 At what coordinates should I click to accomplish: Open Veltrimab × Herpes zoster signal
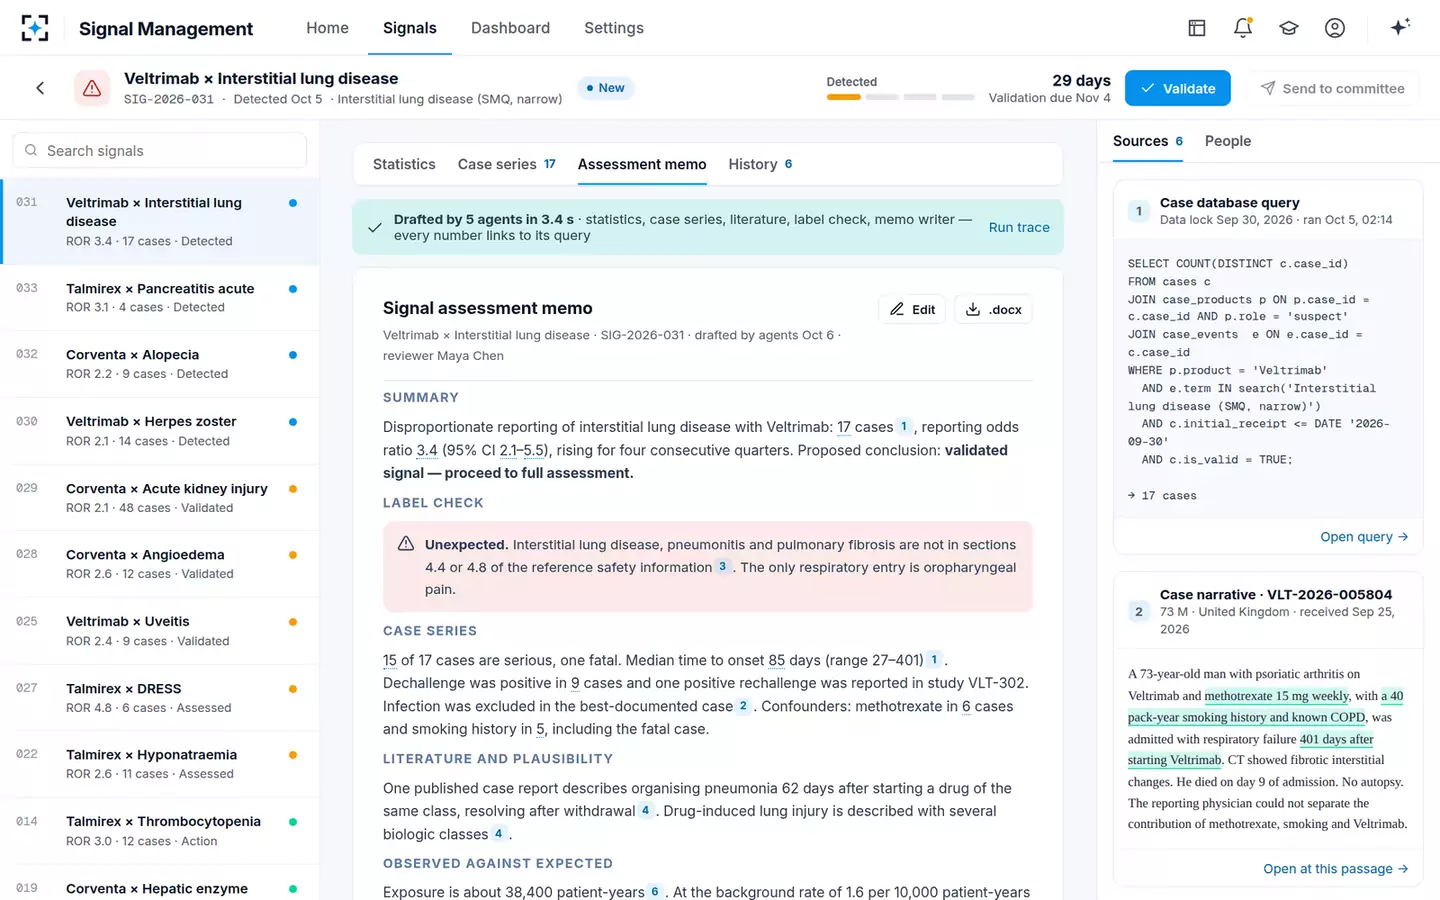[x=160, y=431]
